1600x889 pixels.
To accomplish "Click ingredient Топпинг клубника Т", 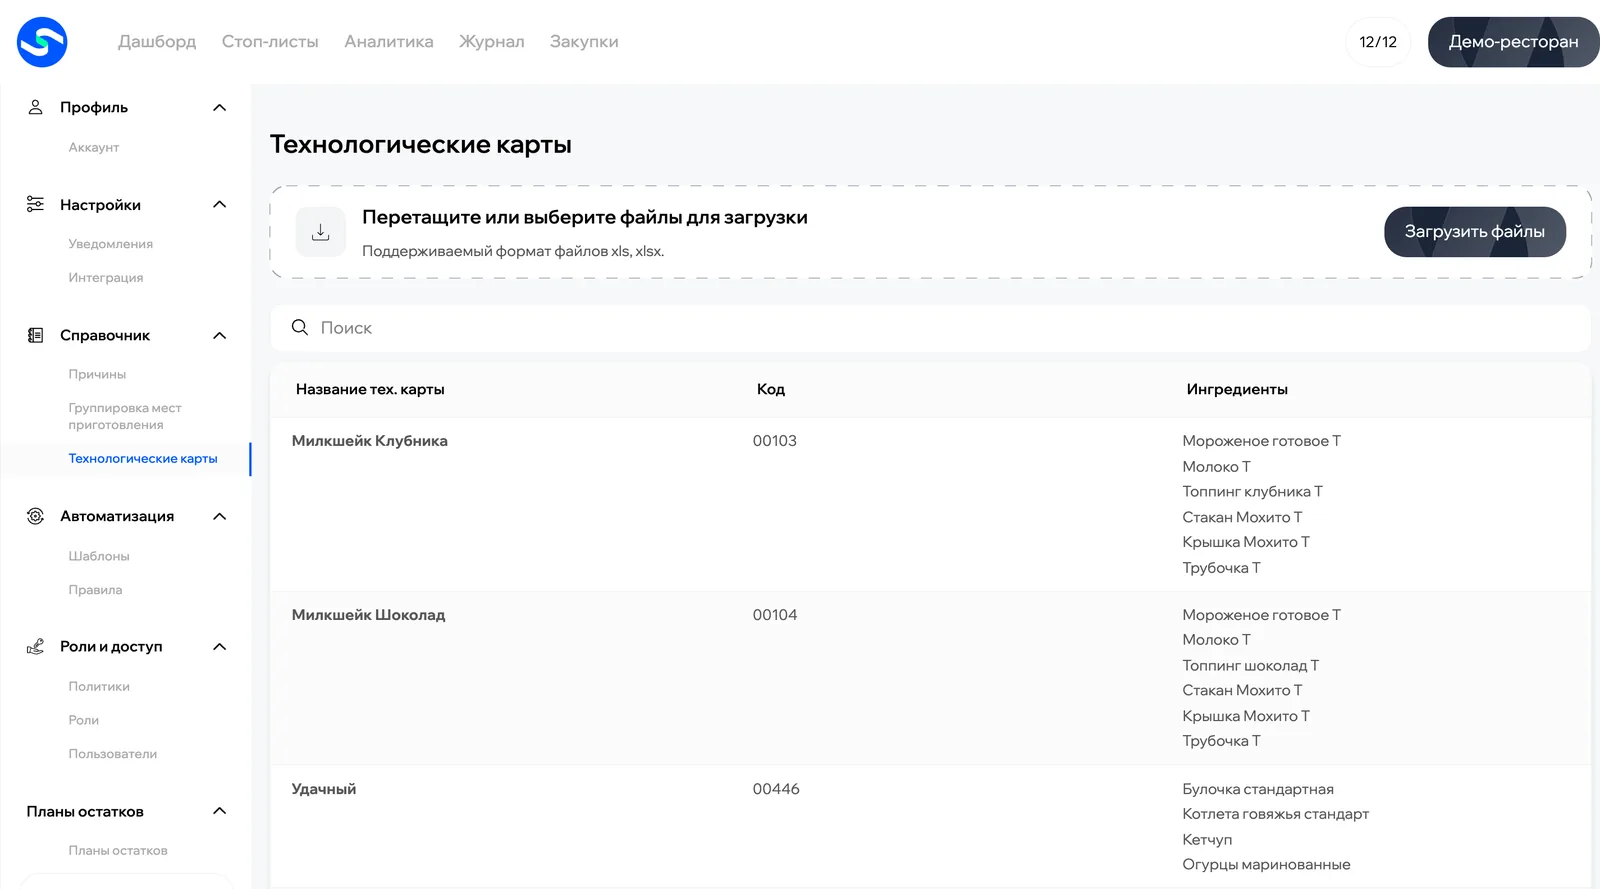I will click(1252, 491).
